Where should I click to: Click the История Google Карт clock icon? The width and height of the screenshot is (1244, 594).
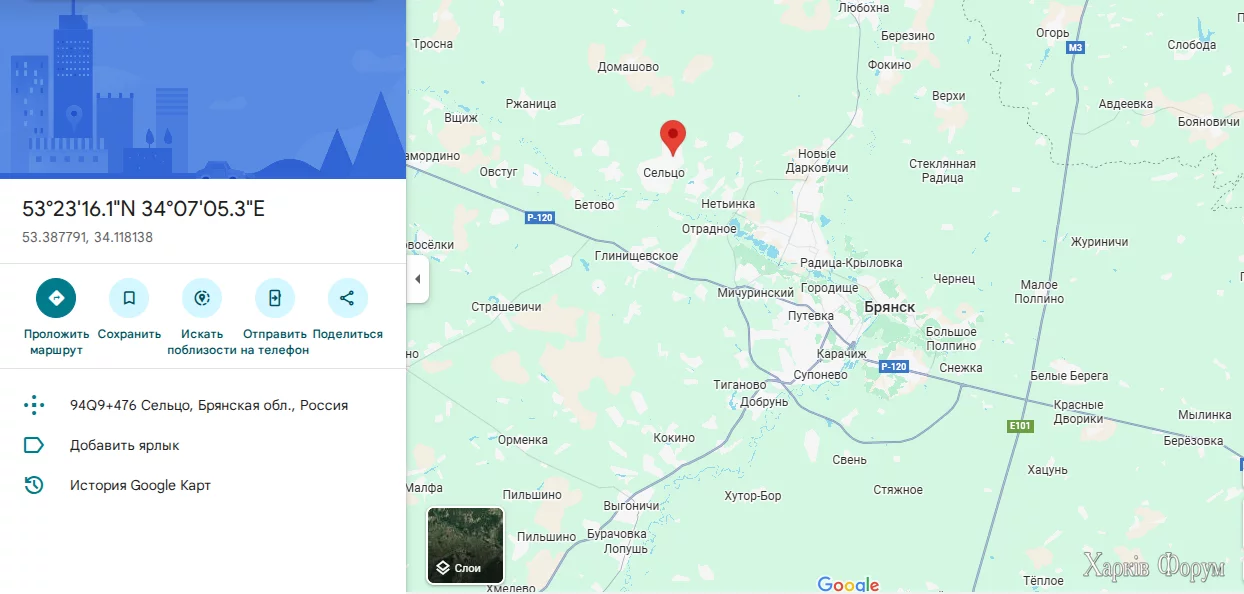34,485
